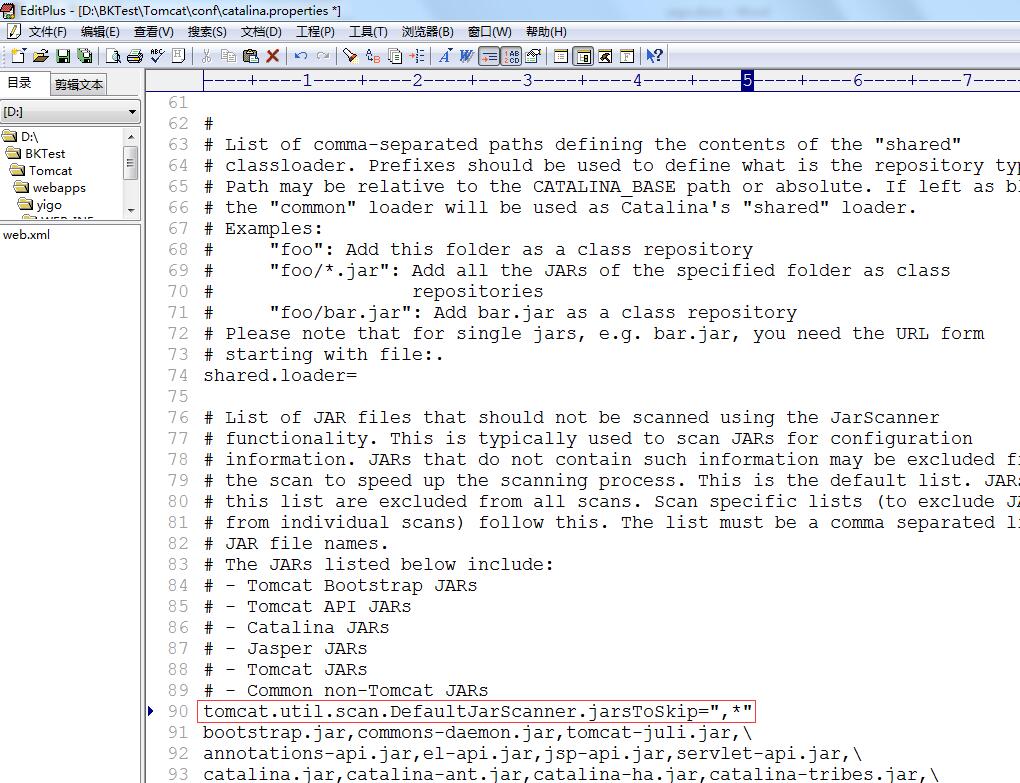The width and height of the screenshot is (1020, 783).
Task: Open the 工程(P) menu
Action: click(x=315, y=32)
